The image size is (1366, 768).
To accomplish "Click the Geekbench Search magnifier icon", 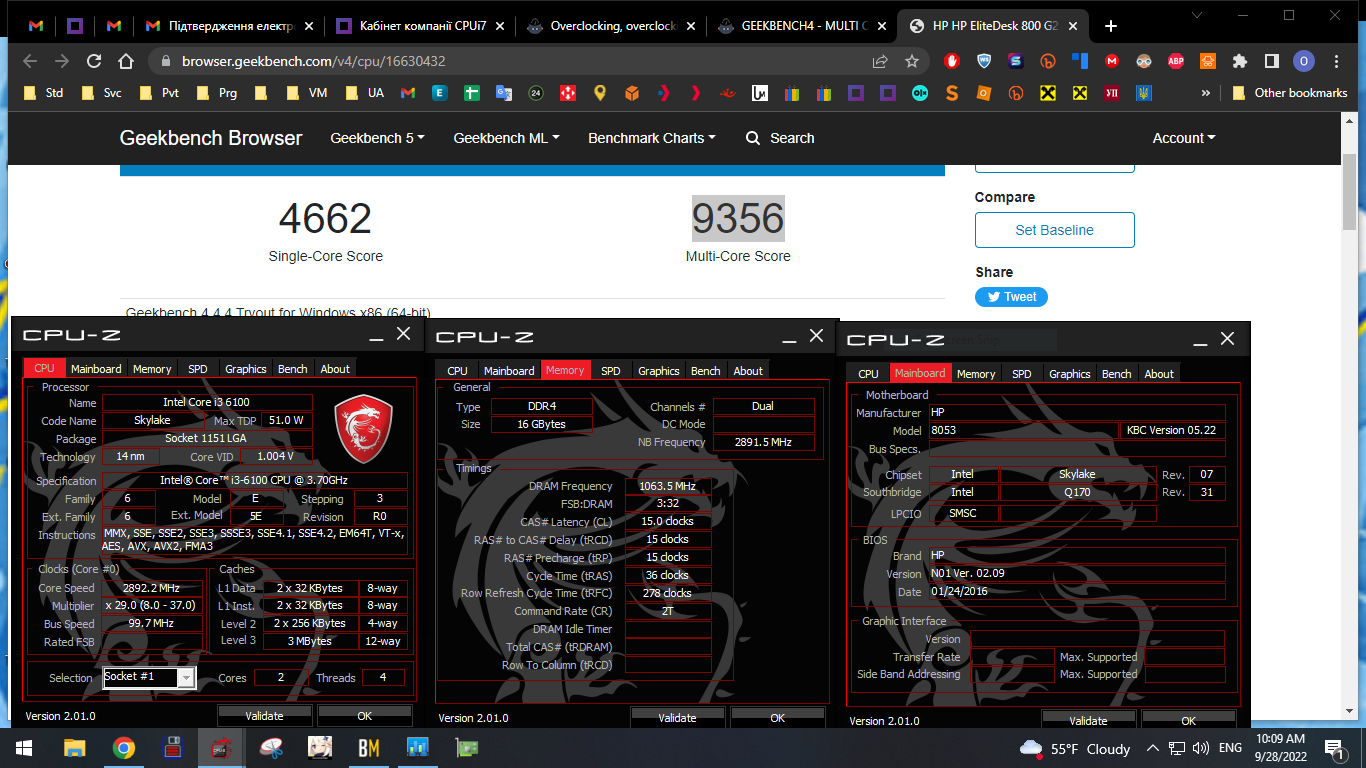I will tap(753, 138).
